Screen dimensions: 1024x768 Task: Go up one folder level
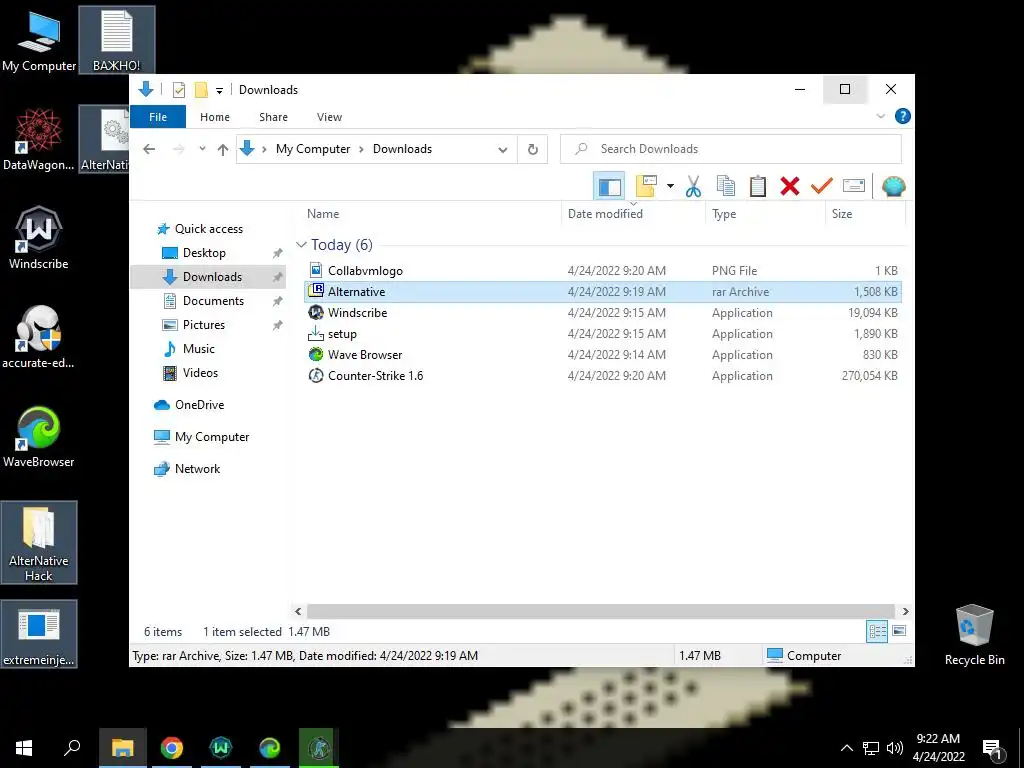[223, 150]
